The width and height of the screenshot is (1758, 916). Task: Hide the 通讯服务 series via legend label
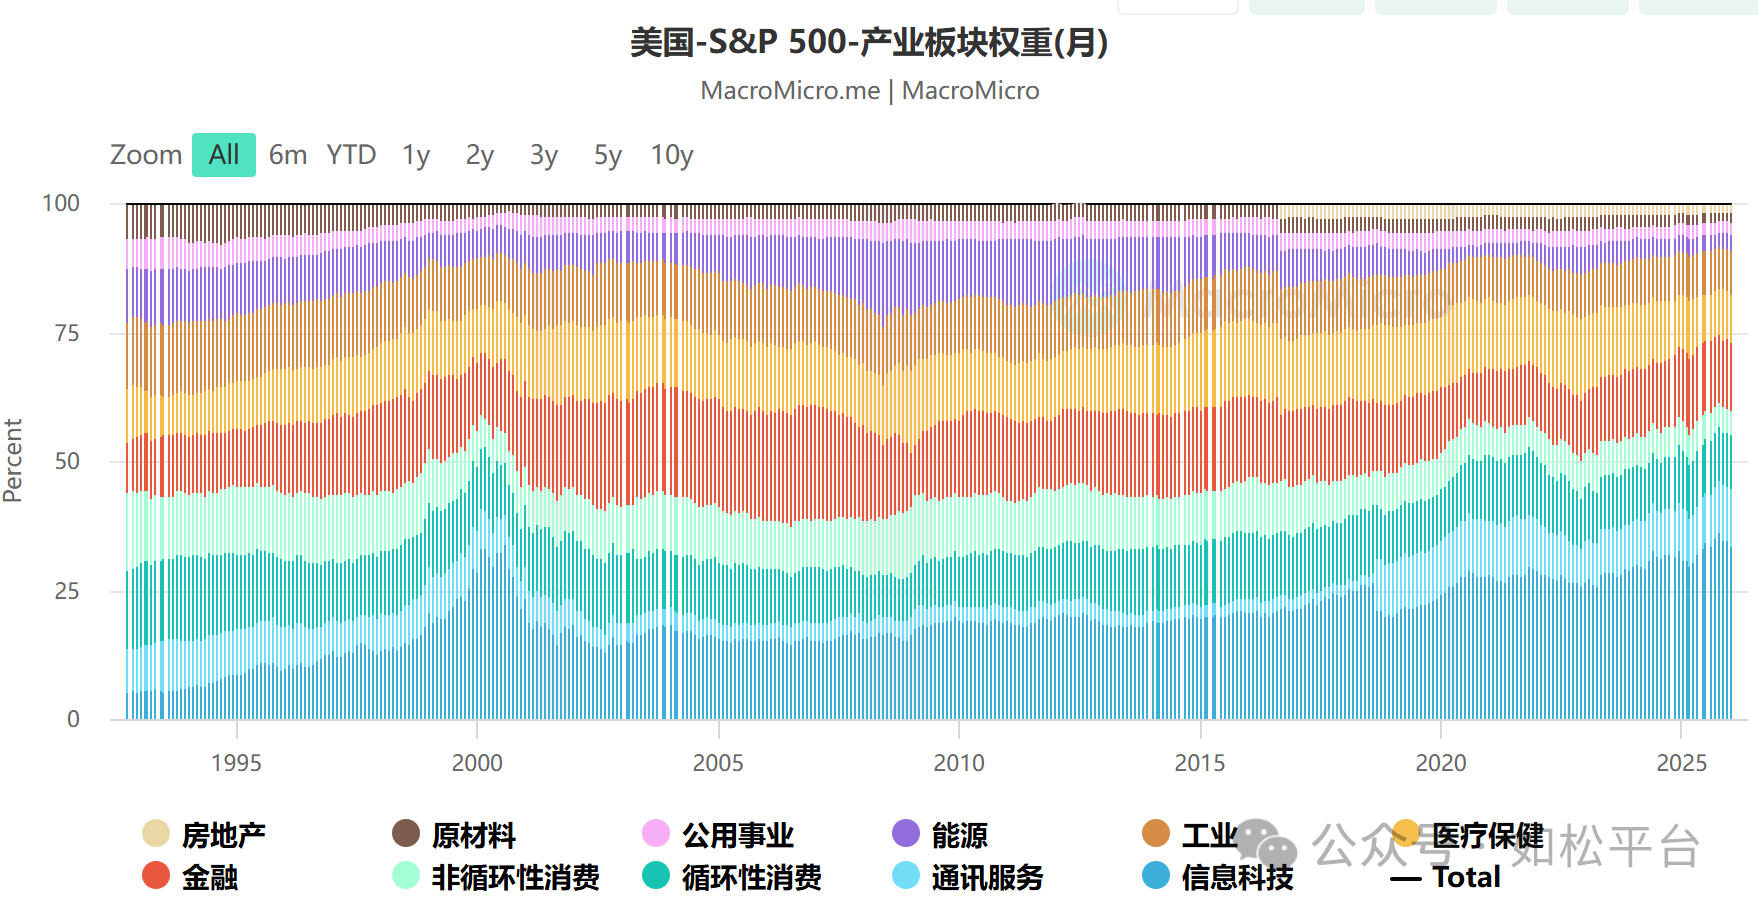coord(987,877)
